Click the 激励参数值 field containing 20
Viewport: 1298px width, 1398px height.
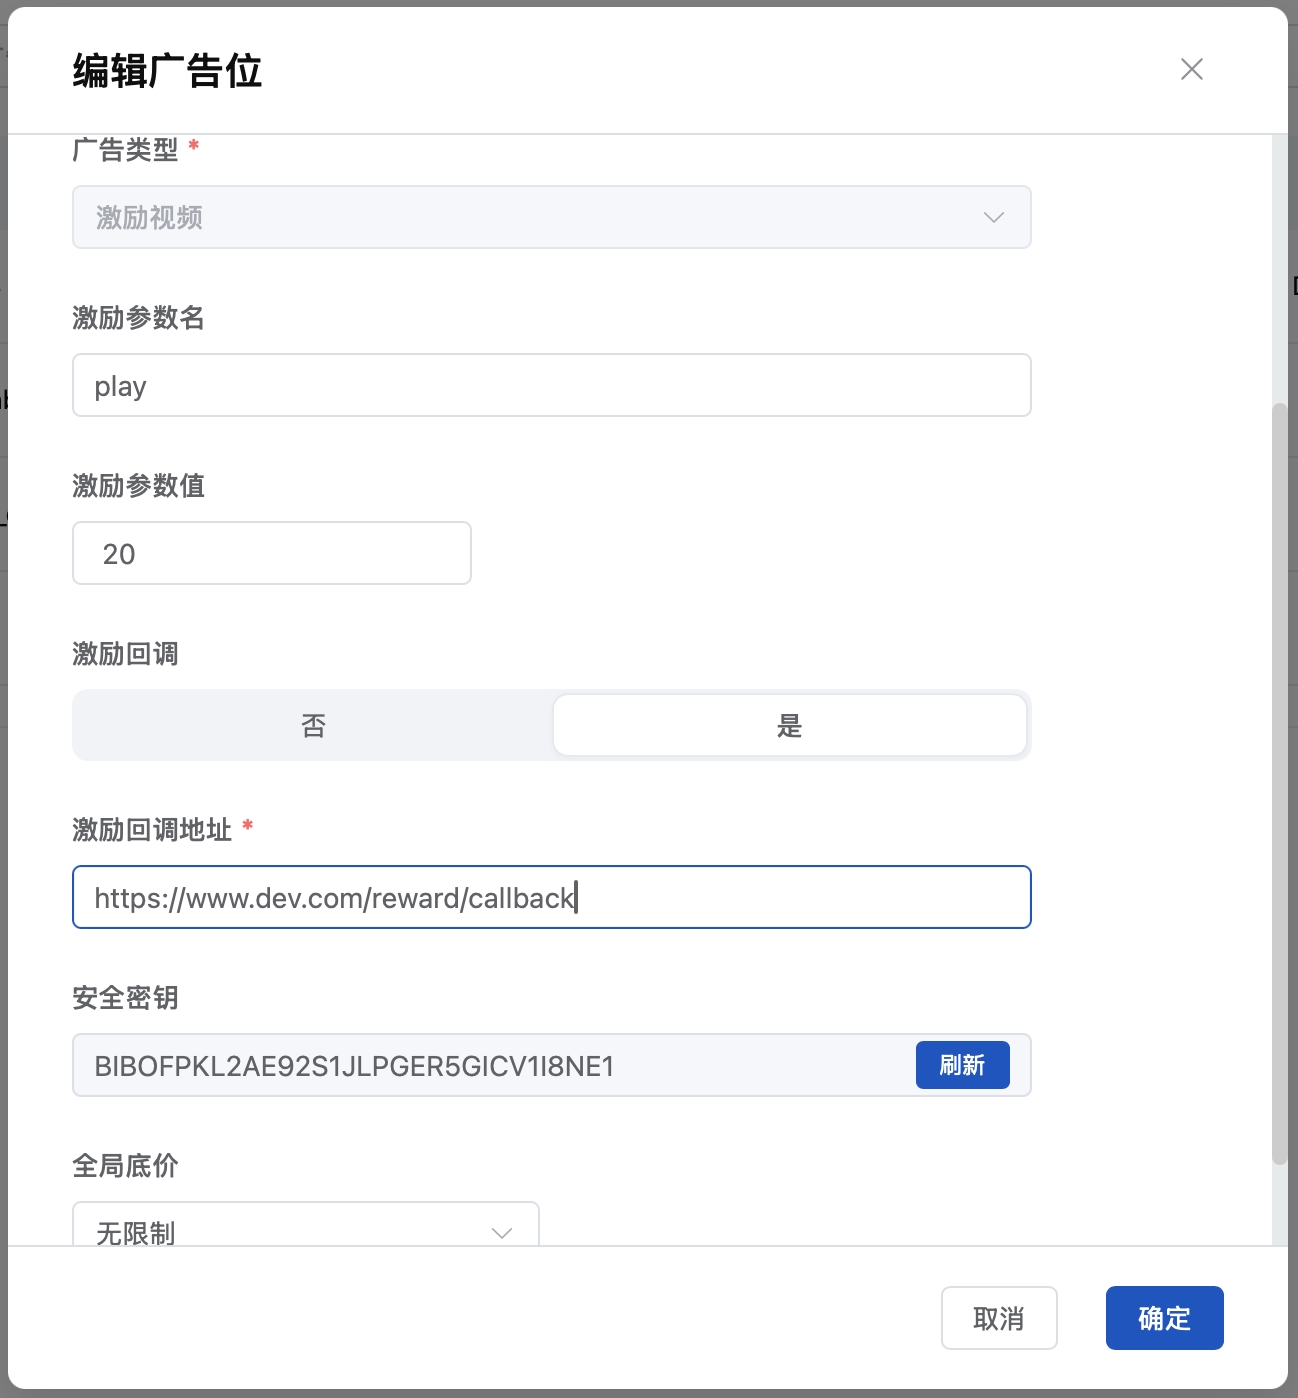tap(271, 553)
